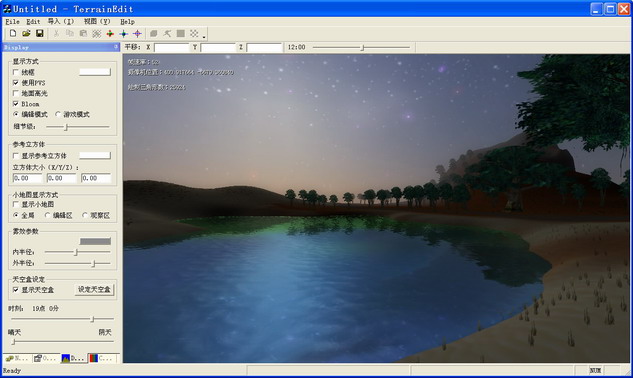
Task: Click the pin button on Display panel header
Action: click(x=116, y=47)
